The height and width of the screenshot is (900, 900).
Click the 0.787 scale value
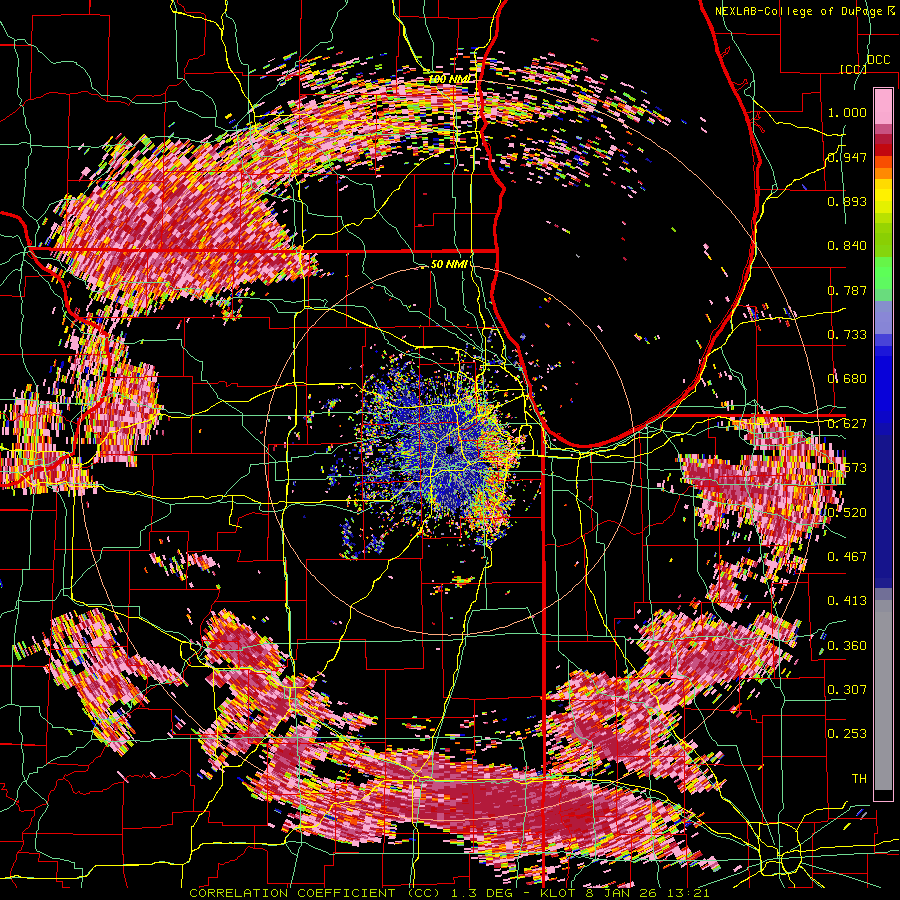coord(847,290)
